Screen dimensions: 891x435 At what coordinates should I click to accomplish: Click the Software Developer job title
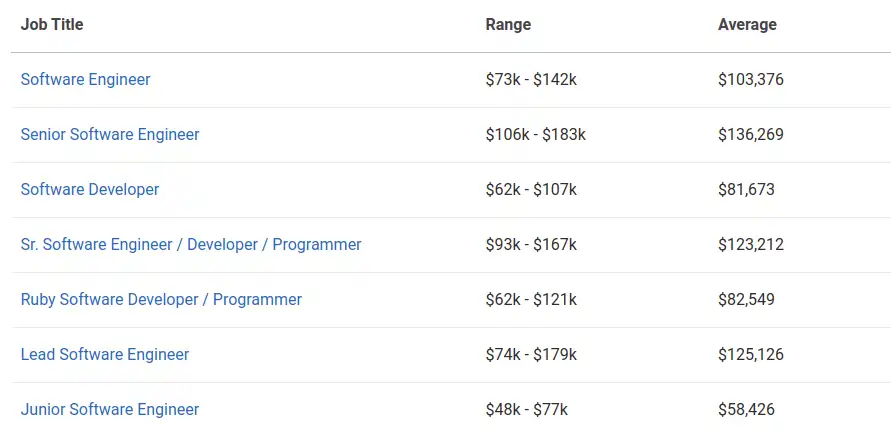point(90,190)
